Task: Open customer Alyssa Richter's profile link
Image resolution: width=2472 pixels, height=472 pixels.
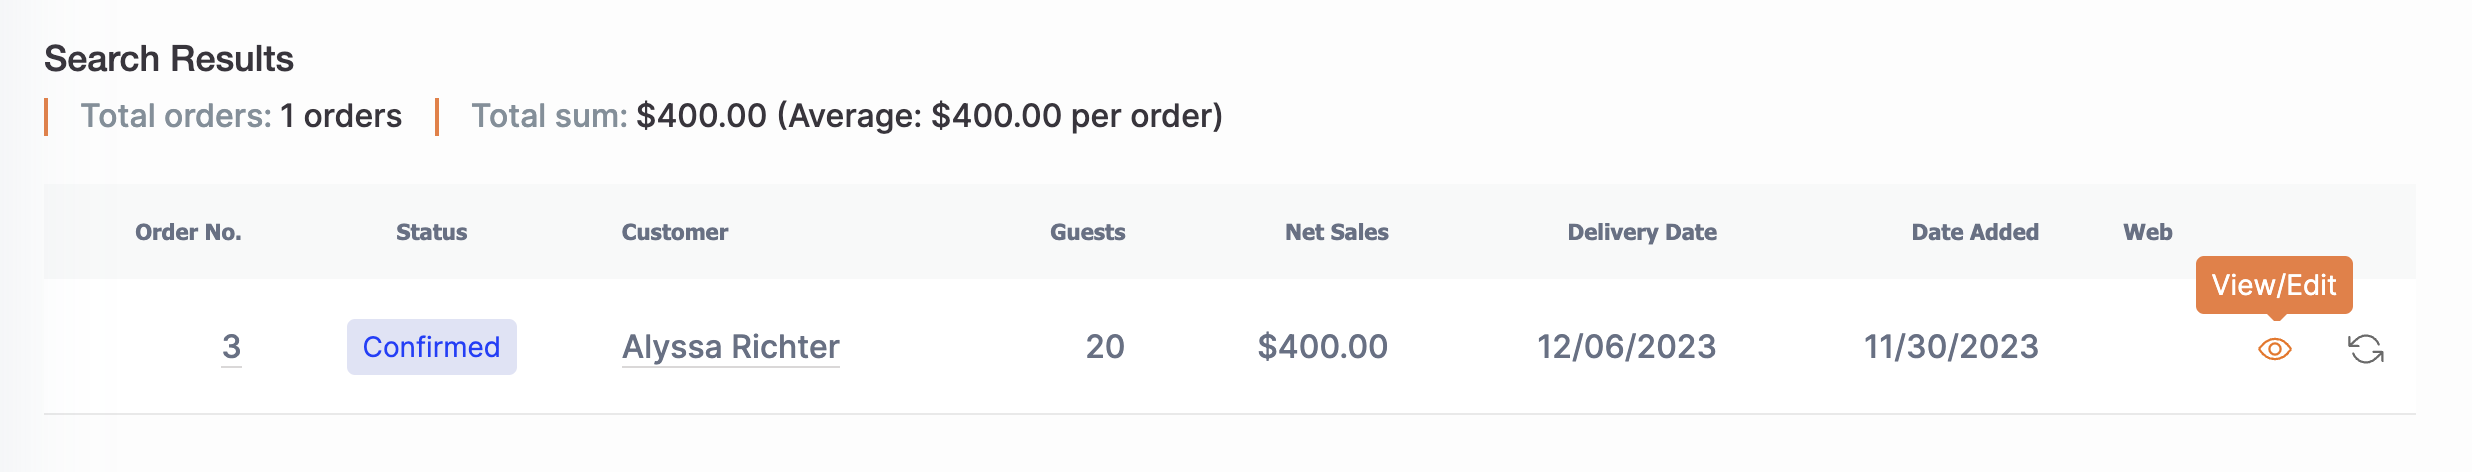Action: tap(731, 347)
